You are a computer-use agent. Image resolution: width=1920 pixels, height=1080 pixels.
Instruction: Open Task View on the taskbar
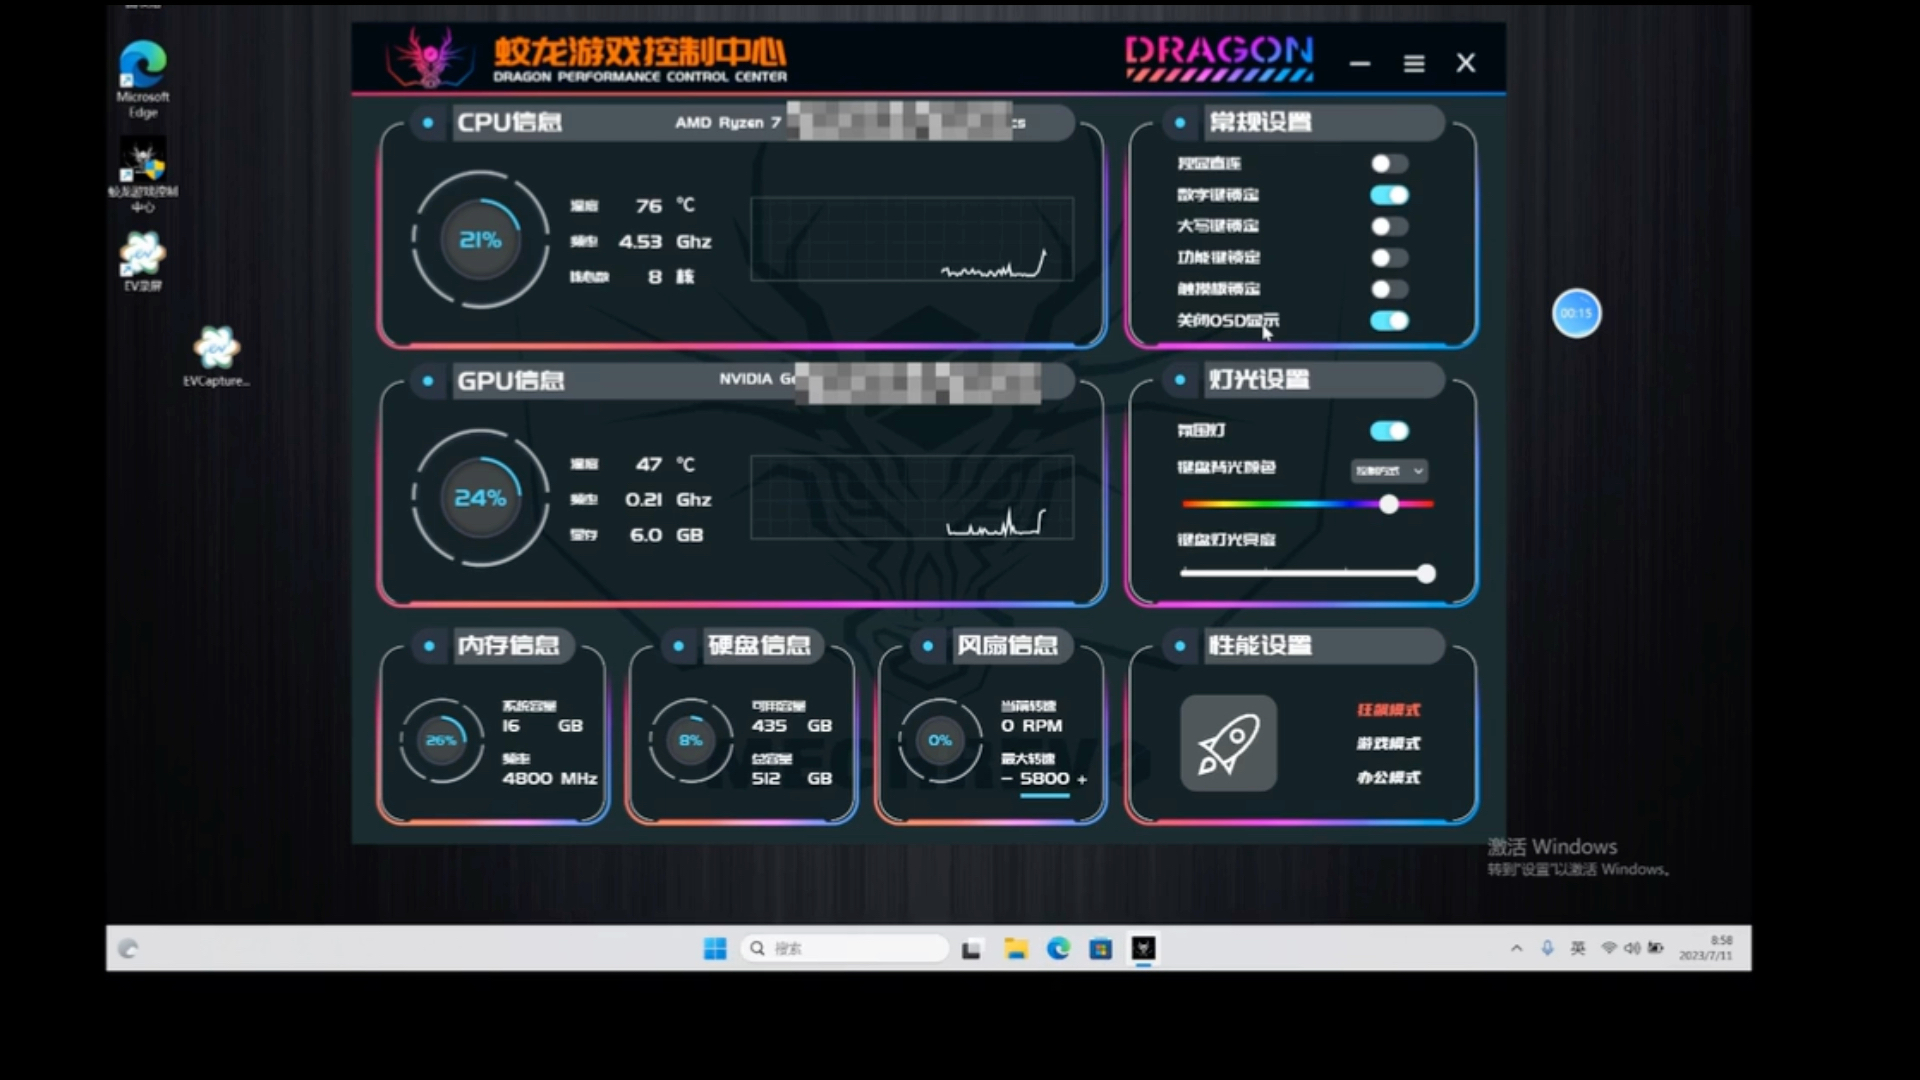(971, 949)
